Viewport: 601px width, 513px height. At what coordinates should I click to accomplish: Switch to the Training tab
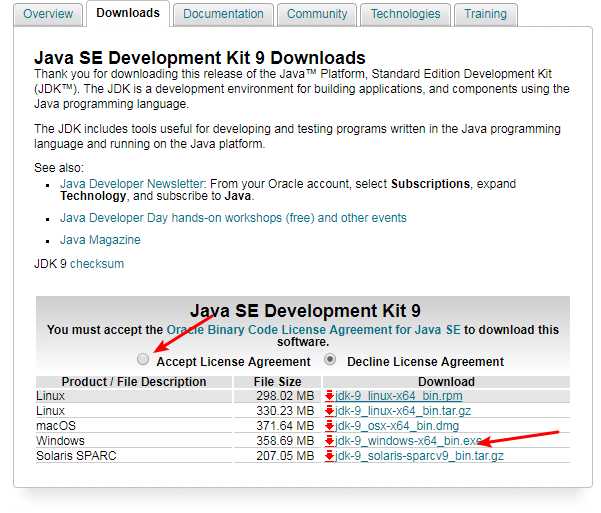(x=486, y=14)
